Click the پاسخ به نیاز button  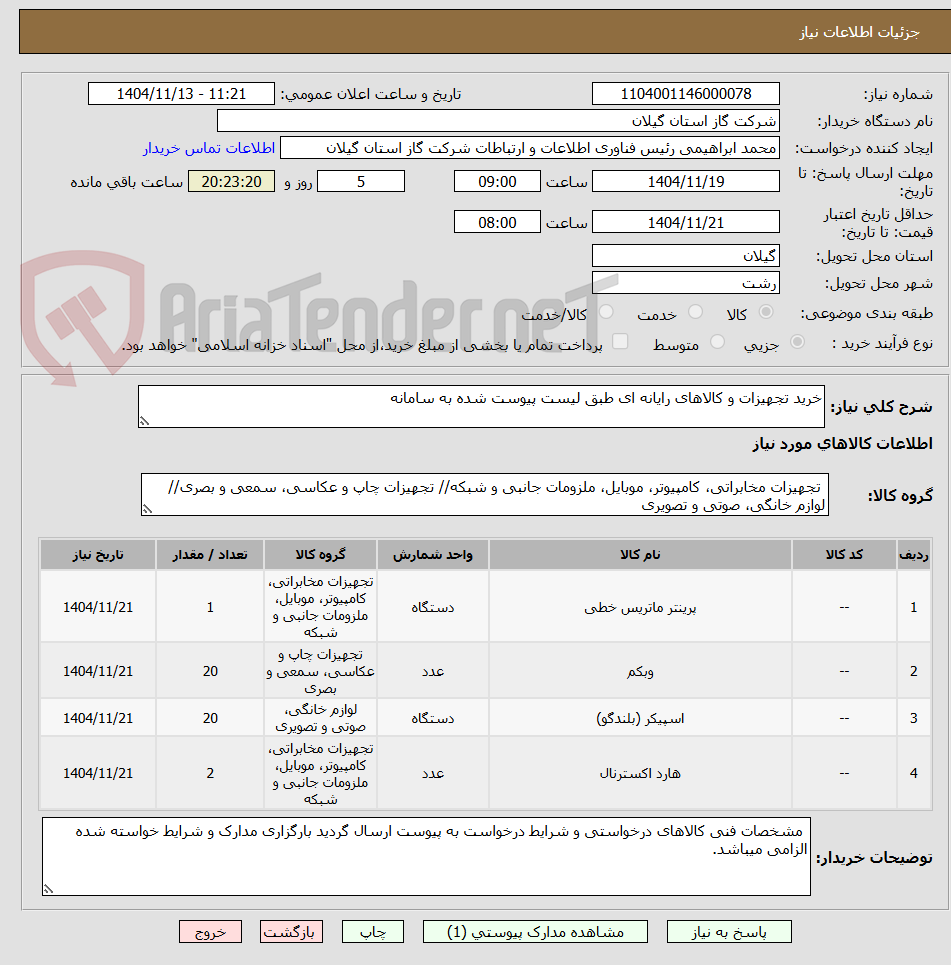click(x=729, y=932)
